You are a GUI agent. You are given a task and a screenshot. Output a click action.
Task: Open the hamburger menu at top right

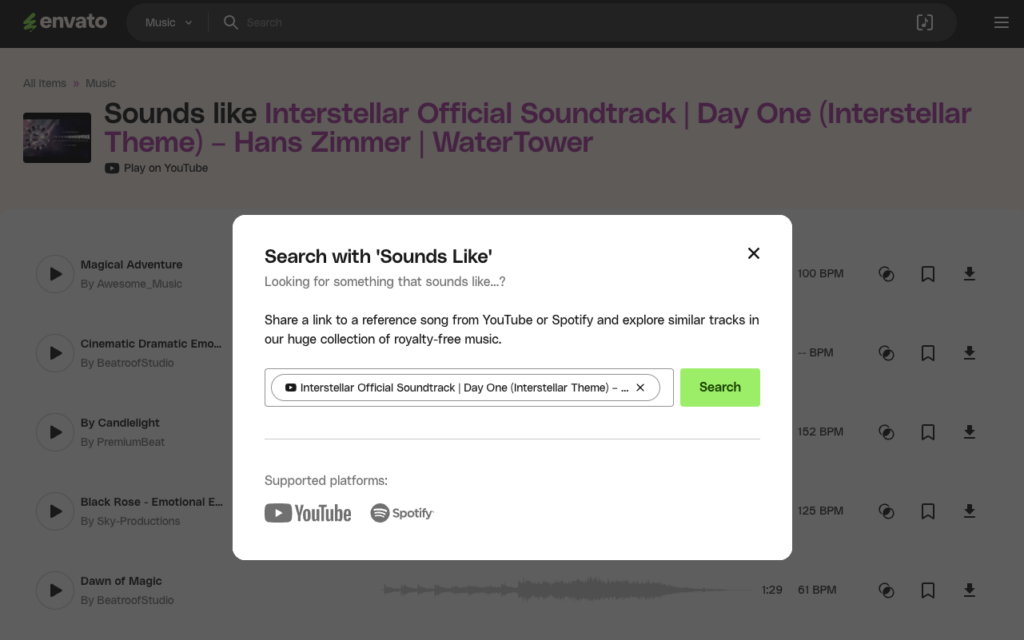pyautogui.click(x=1001, y=21)
